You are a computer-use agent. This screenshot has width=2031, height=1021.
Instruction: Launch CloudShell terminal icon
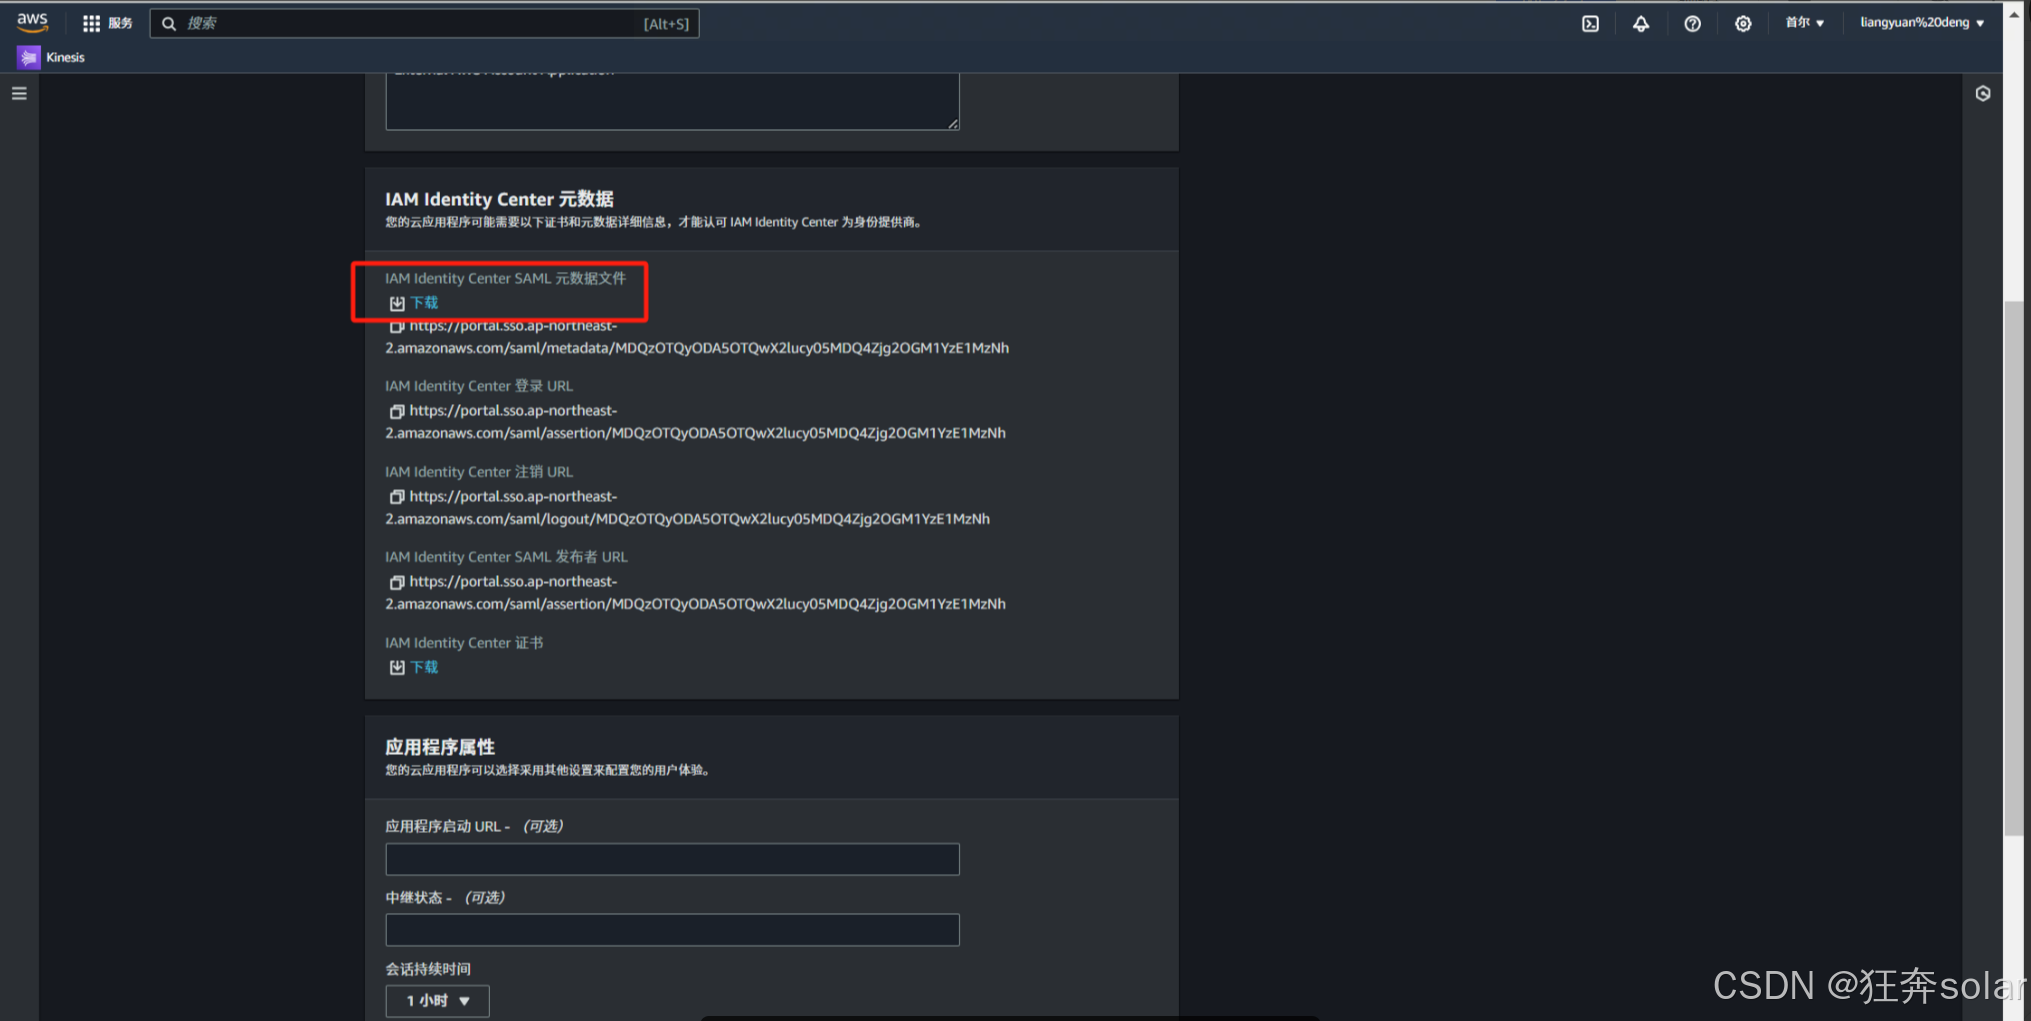click(1590, 23)
